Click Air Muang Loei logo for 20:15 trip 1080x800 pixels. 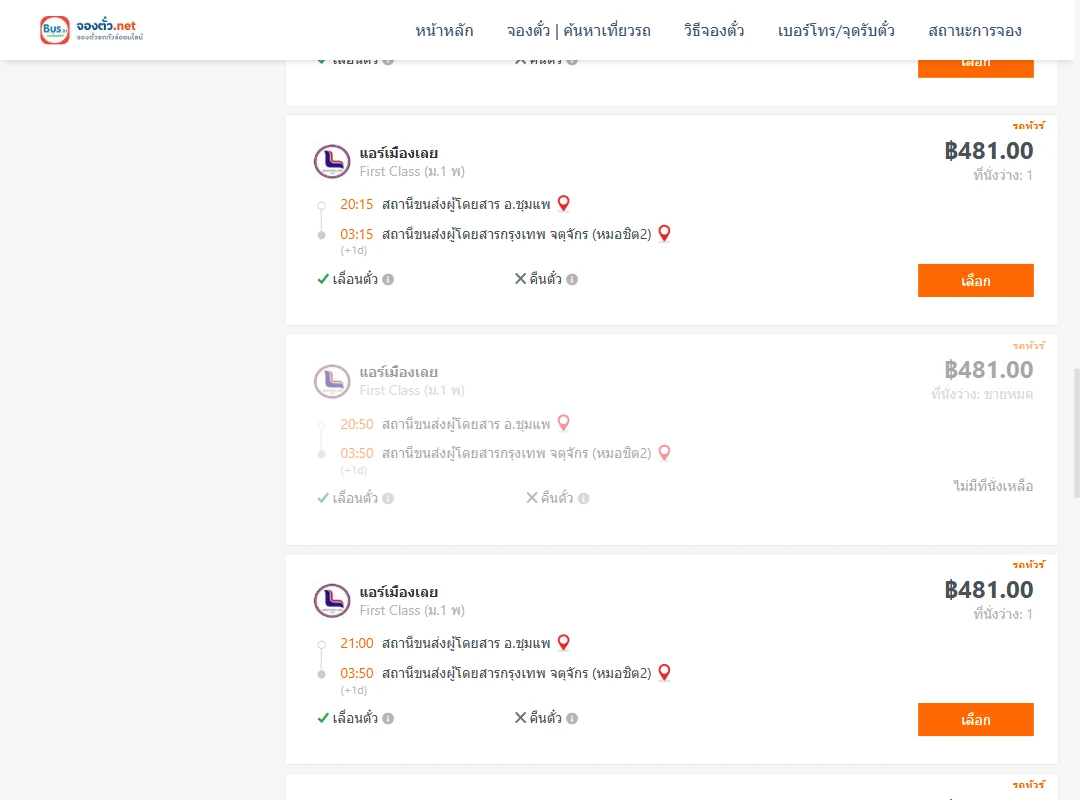[332, 162]
